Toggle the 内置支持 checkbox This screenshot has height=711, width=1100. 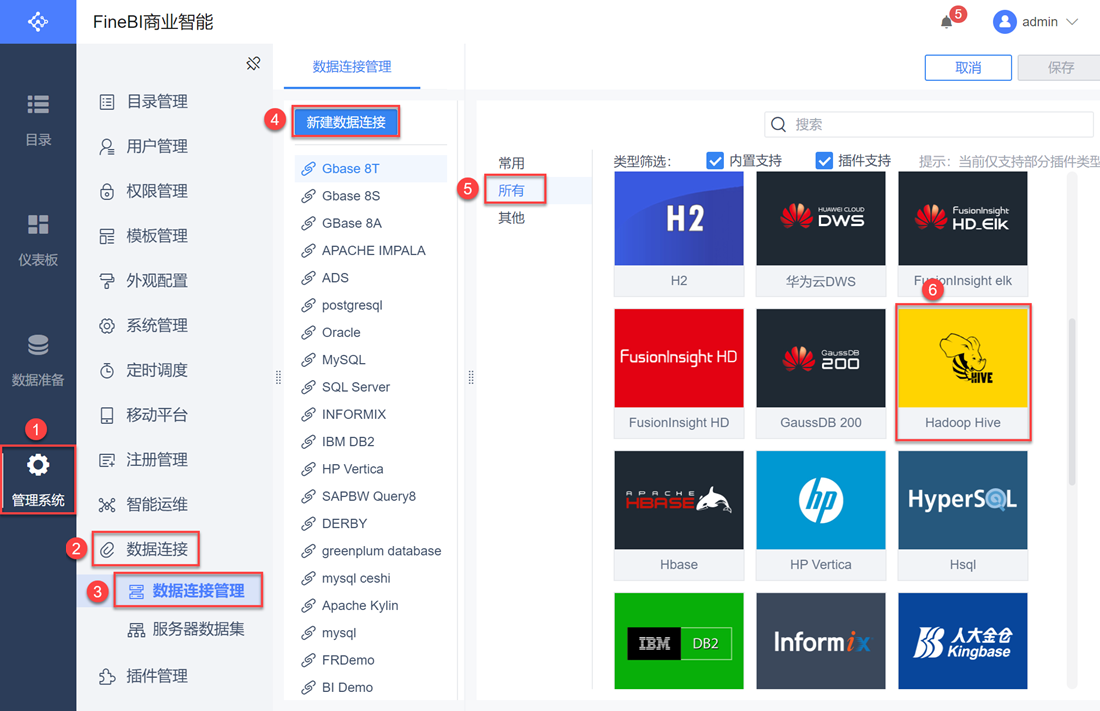pos(715,161)
